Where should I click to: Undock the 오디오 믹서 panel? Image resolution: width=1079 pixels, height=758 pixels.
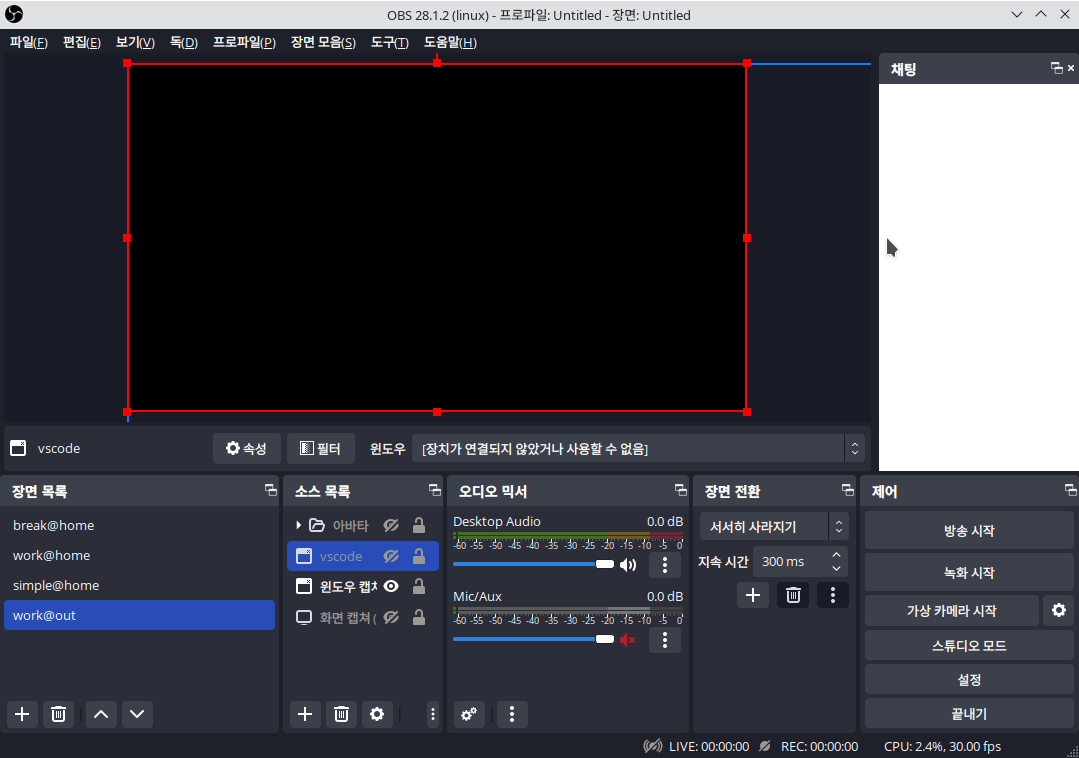(x=681, y=490)
